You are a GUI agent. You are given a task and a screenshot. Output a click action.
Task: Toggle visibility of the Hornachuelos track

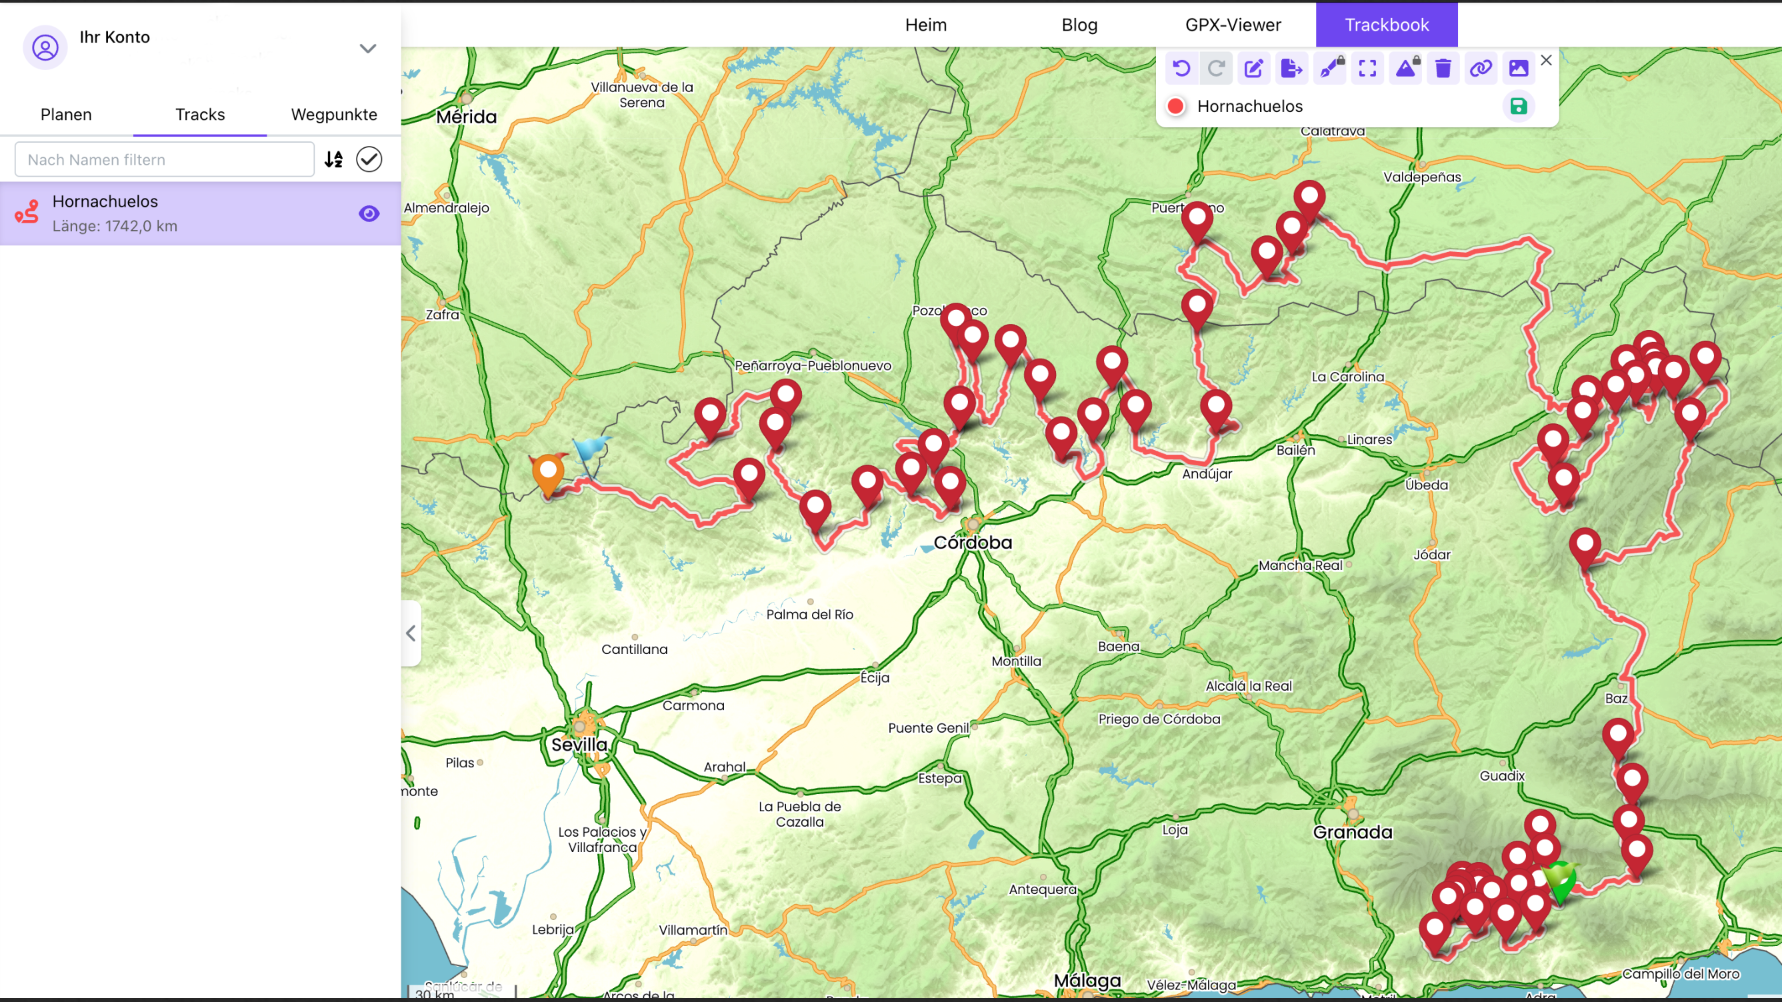click(369, 213)
